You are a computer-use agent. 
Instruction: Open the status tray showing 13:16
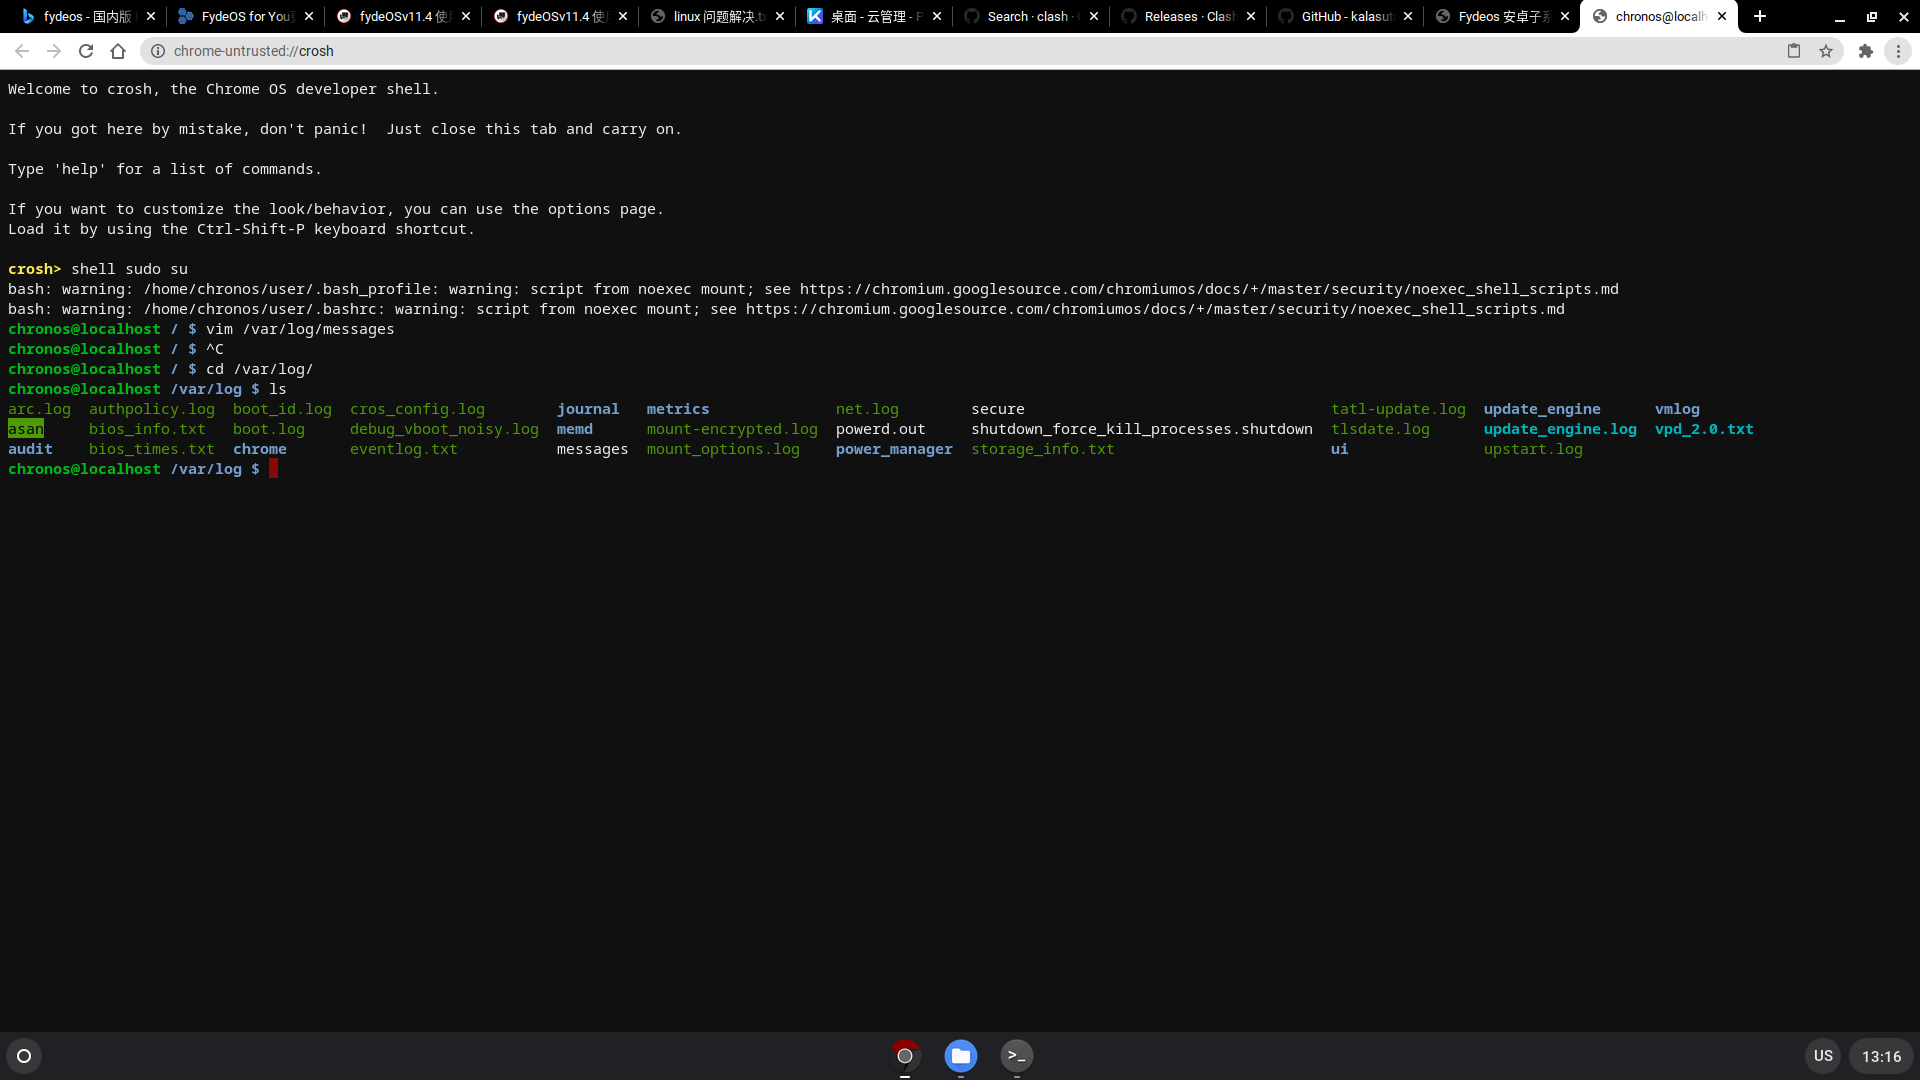pos(1881,1056)
